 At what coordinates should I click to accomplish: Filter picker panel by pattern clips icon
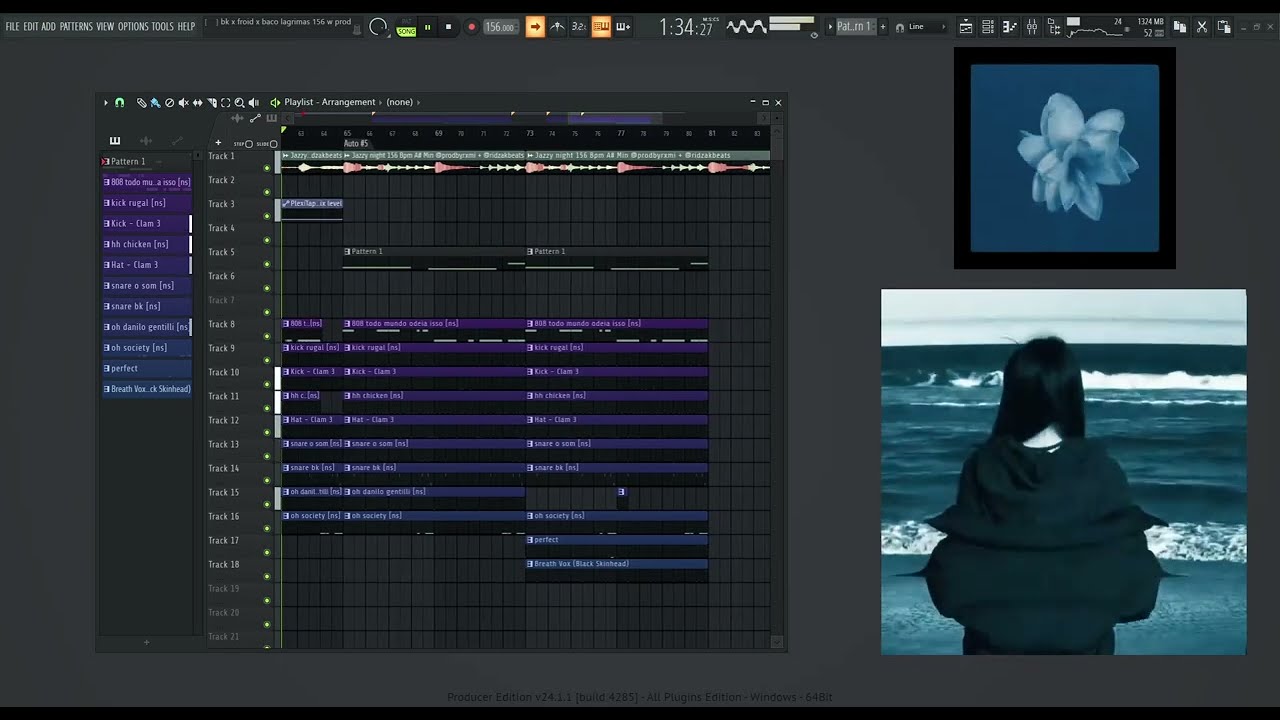(x=115, y=141)
